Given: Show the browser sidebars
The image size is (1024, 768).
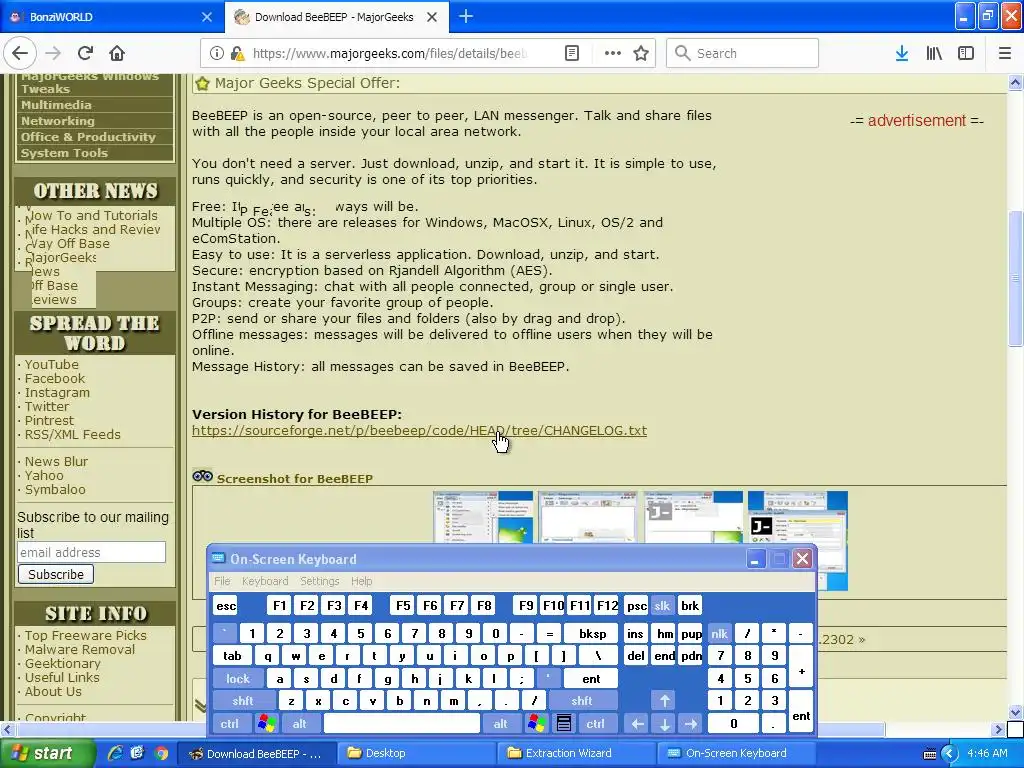Looking at the screenshot, I should [966, 53].
